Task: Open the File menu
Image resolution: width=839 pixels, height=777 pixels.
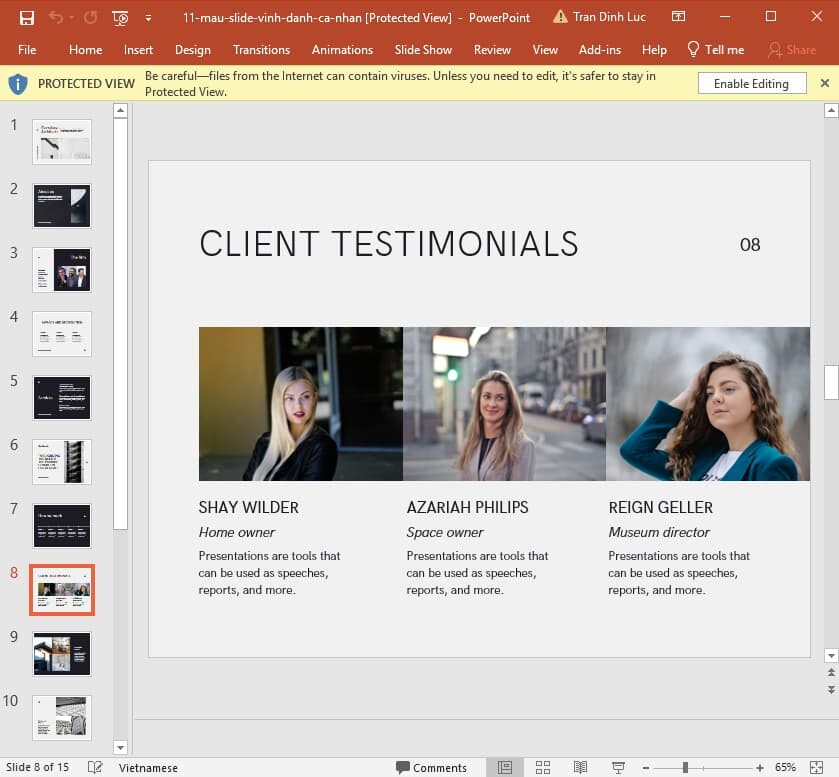Action: pos(27,50)
